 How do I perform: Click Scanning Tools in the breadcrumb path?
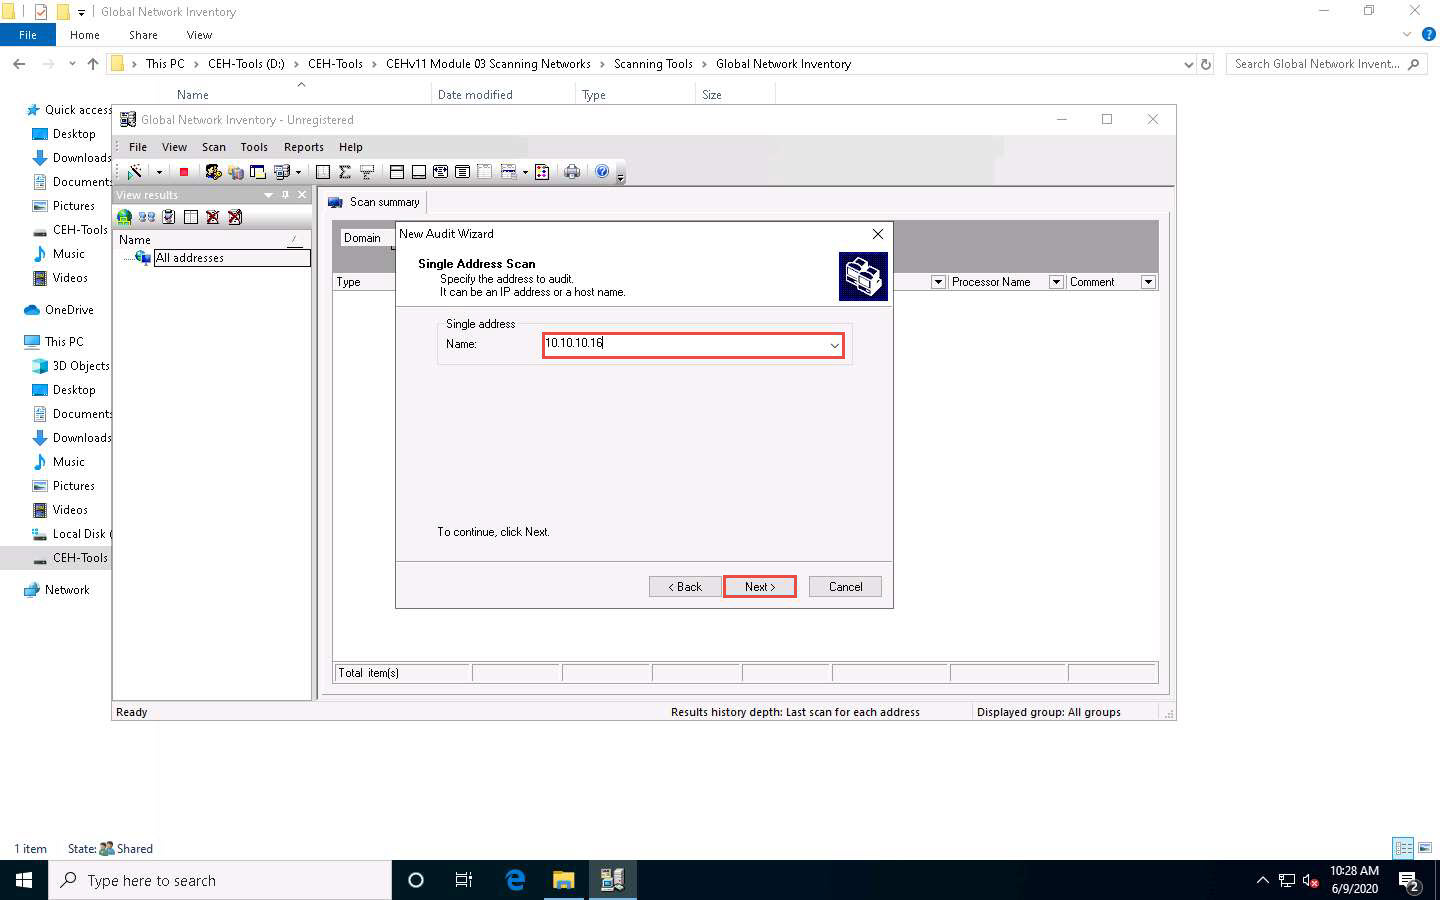[x=653, y=64]
